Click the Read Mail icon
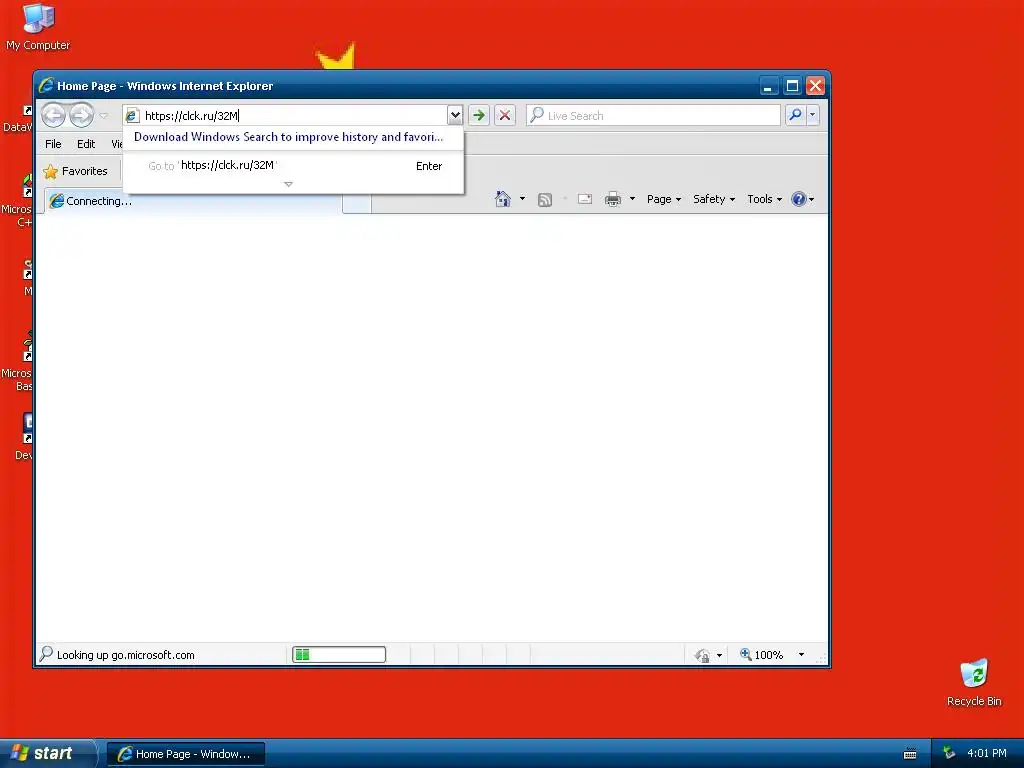1024x768 pixels. 585,199
